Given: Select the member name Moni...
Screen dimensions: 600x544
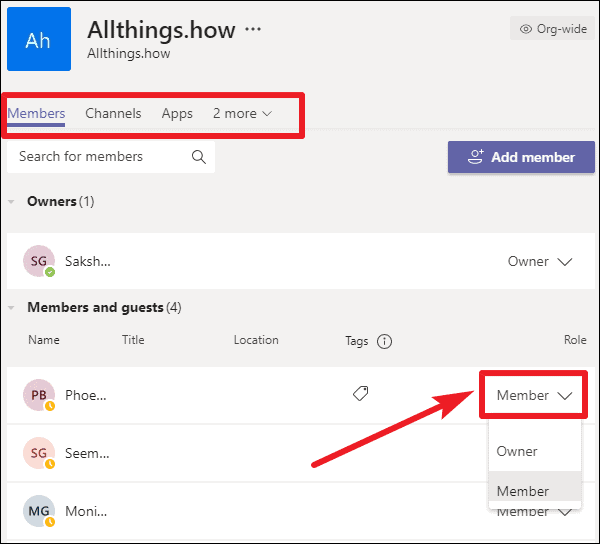Looking at the screenshot, I should point(86,511).
